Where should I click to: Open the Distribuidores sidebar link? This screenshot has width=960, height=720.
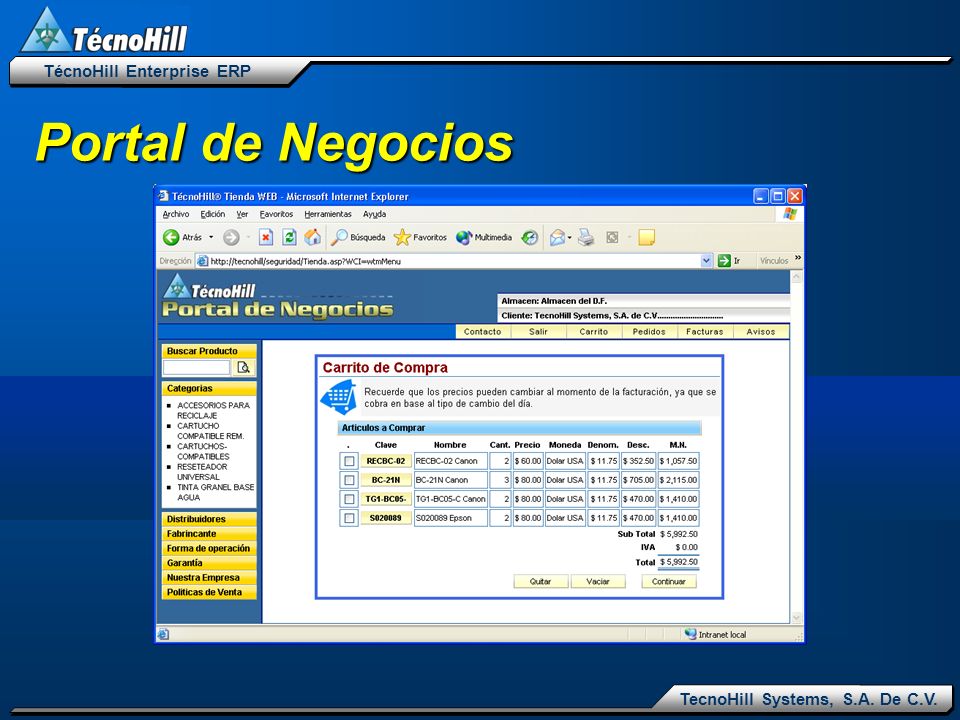click(209, 519)
